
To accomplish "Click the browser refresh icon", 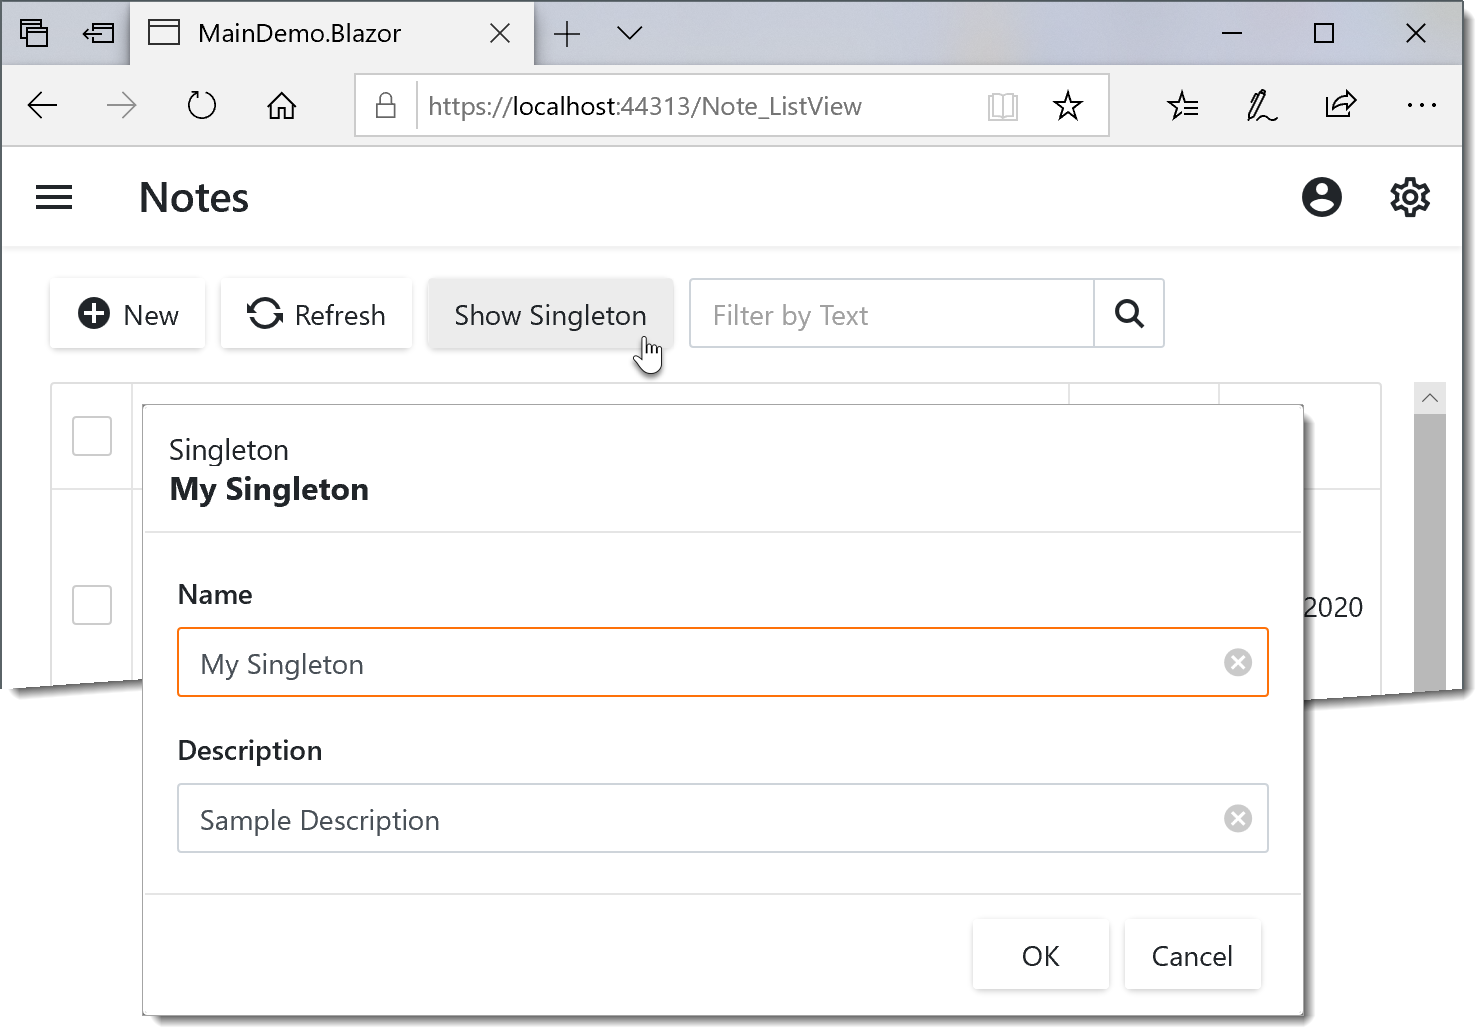I will point(202,105).
